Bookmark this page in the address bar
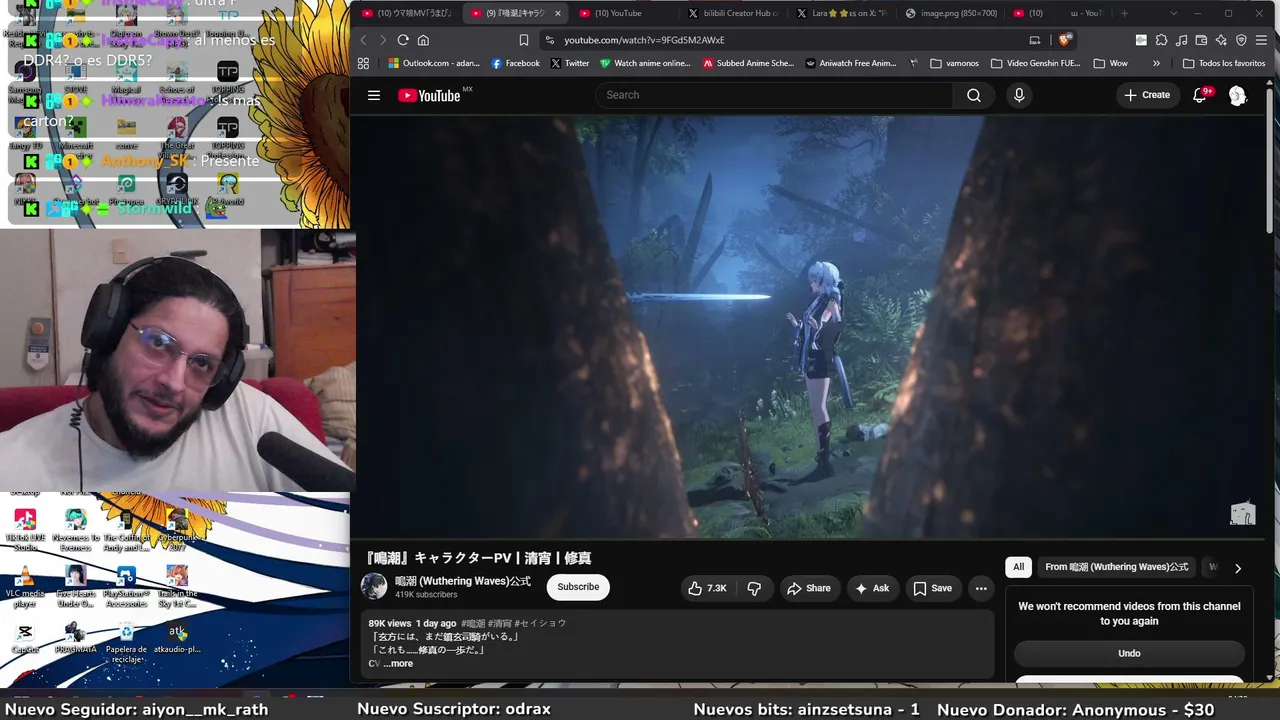The width and height of the screenshot is (1280, 720). click(x=523, y=40)
